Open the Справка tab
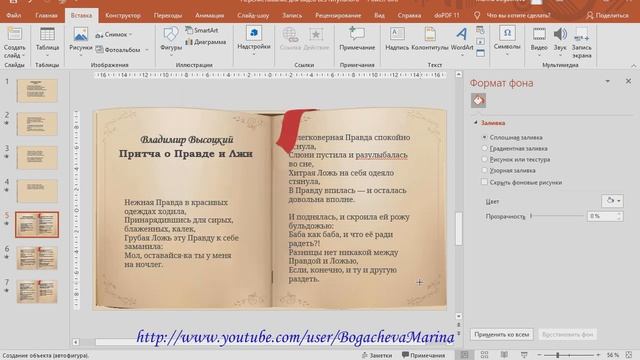 (x=409, y=16)
